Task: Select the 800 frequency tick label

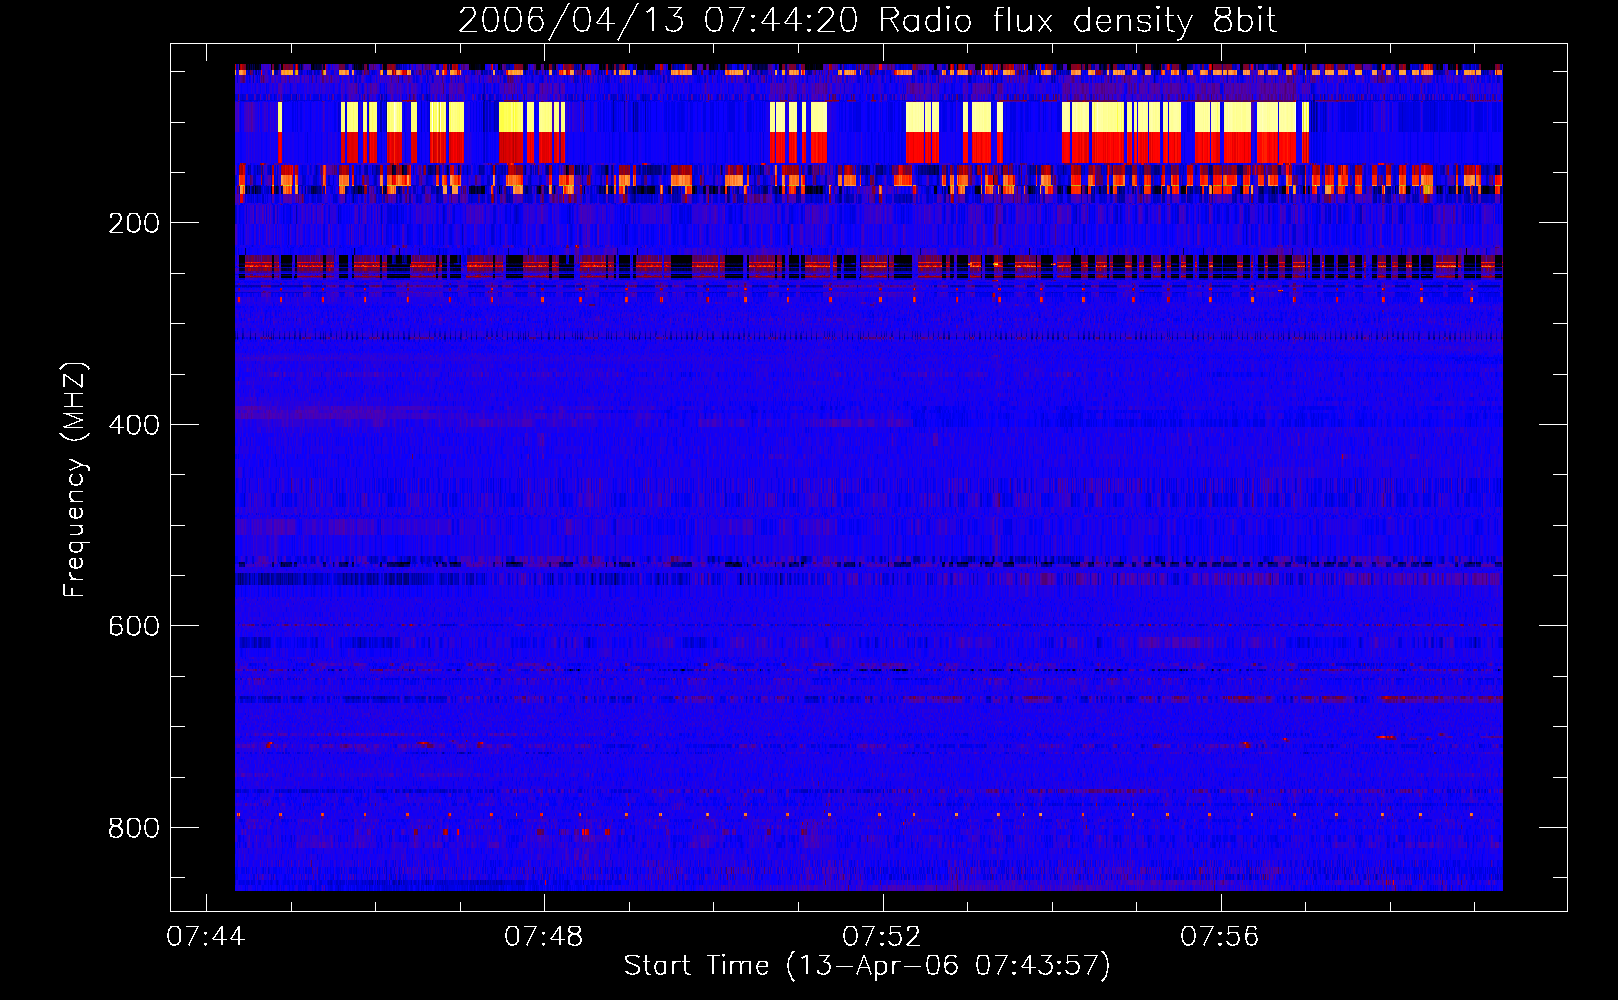Action: click(134, 828)
